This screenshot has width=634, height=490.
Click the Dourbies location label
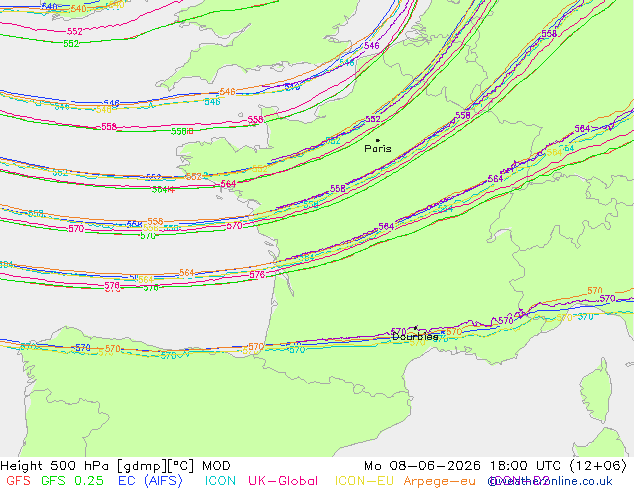415,337
